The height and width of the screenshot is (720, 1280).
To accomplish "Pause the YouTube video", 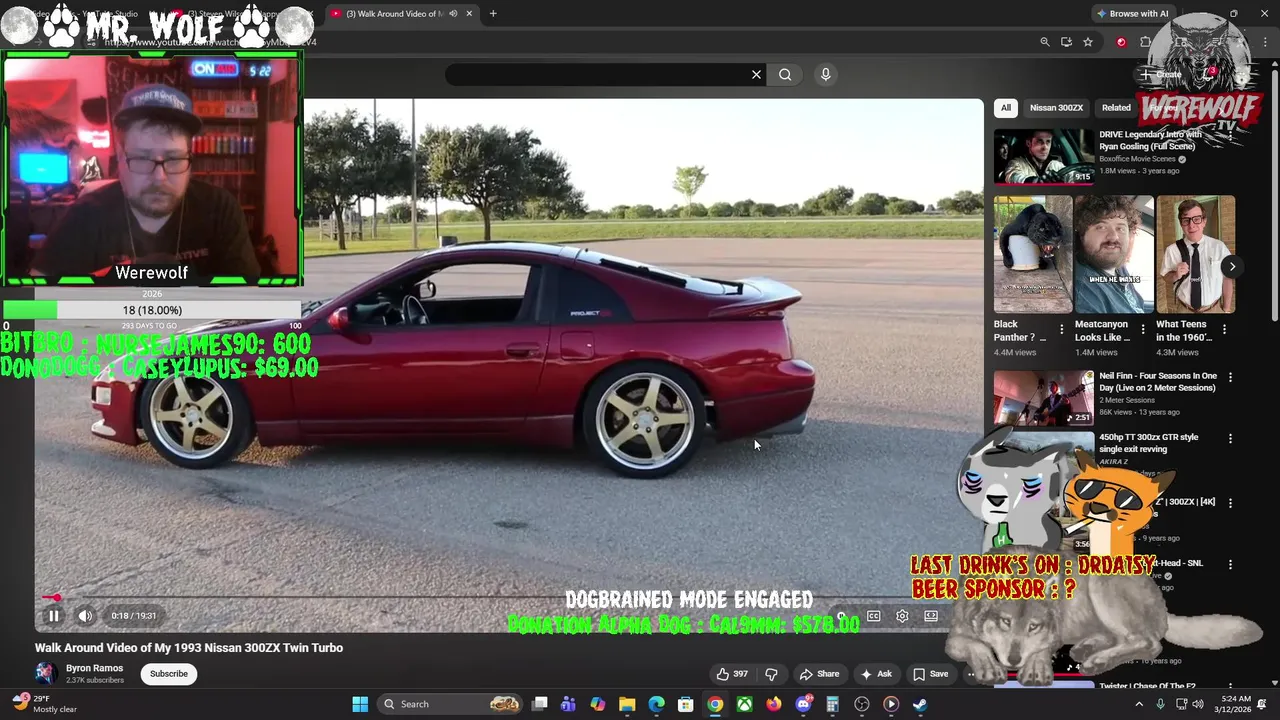I will coord(54,616).
